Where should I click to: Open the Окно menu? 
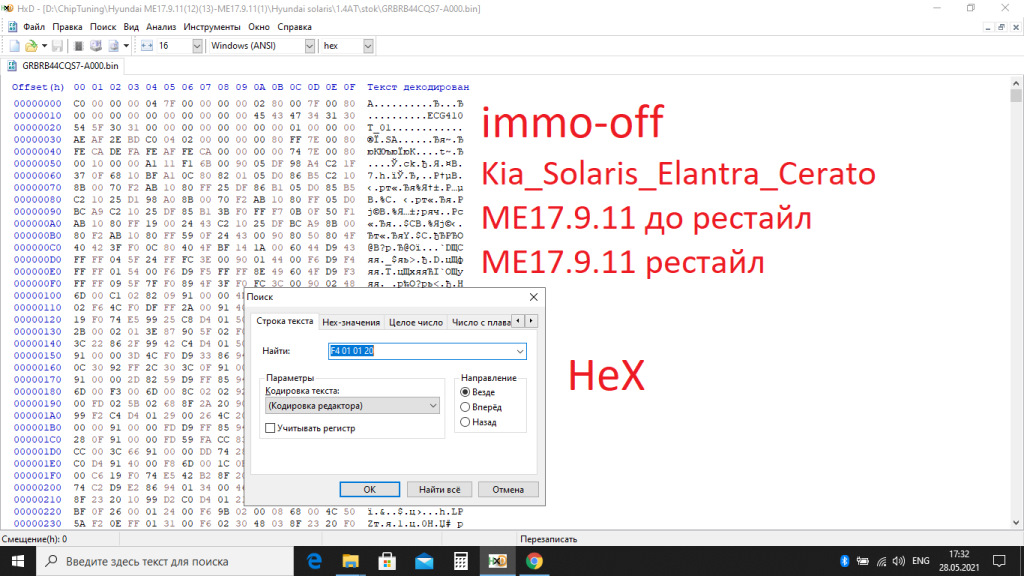(x=259, y=27)
